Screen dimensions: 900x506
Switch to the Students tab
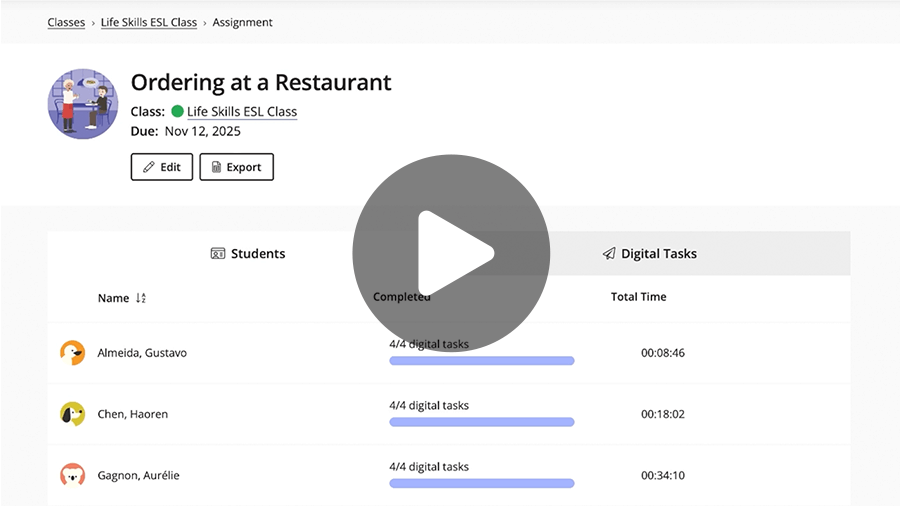tap(248, 254)
